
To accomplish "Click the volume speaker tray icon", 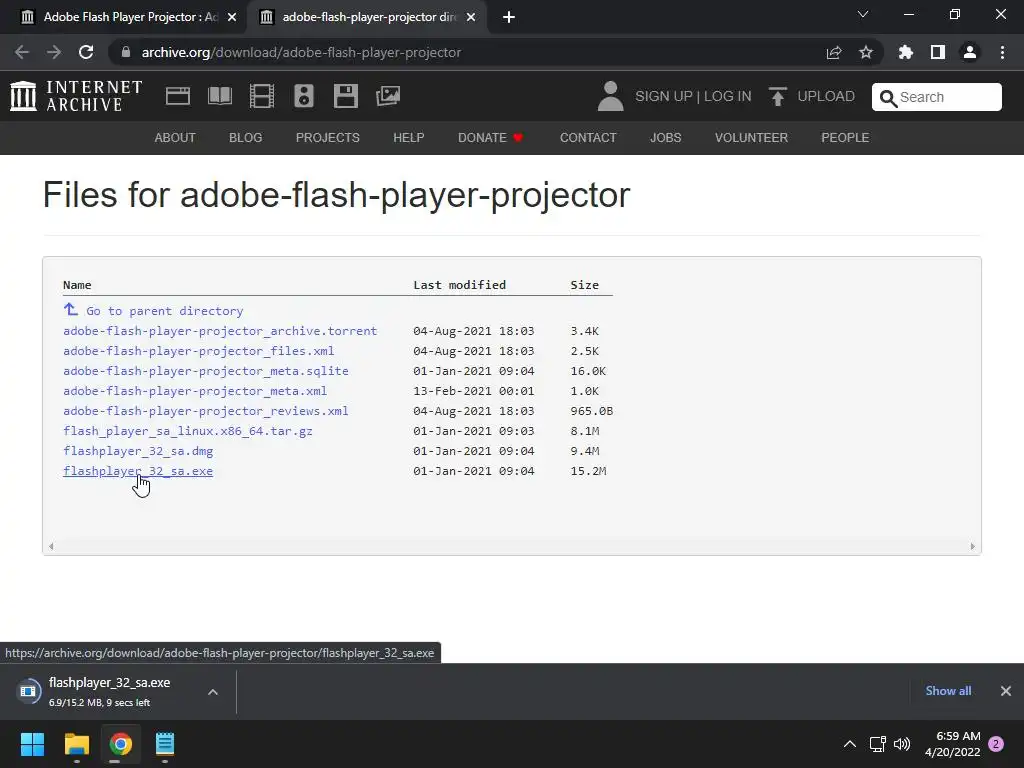I will (x=902, y=744).
